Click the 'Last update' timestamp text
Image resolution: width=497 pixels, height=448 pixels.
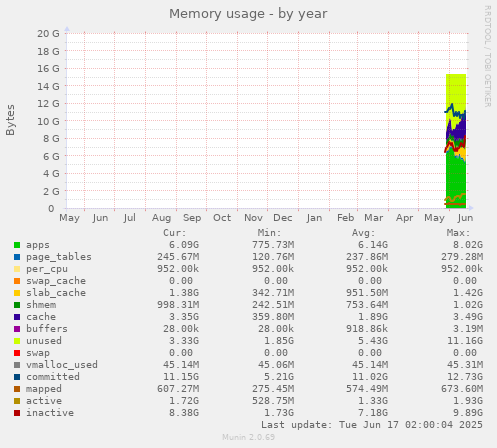coord(372,425)
